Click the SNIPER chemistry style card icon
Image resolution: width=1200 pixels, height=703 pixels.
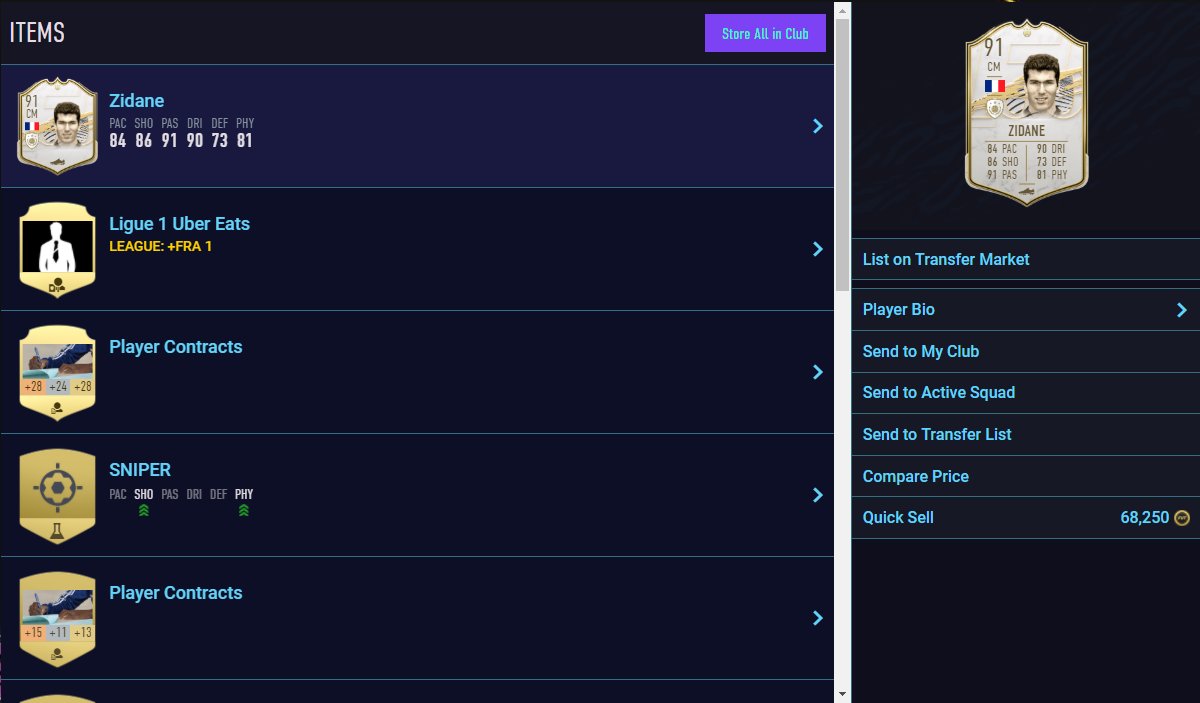coord(57,495)
